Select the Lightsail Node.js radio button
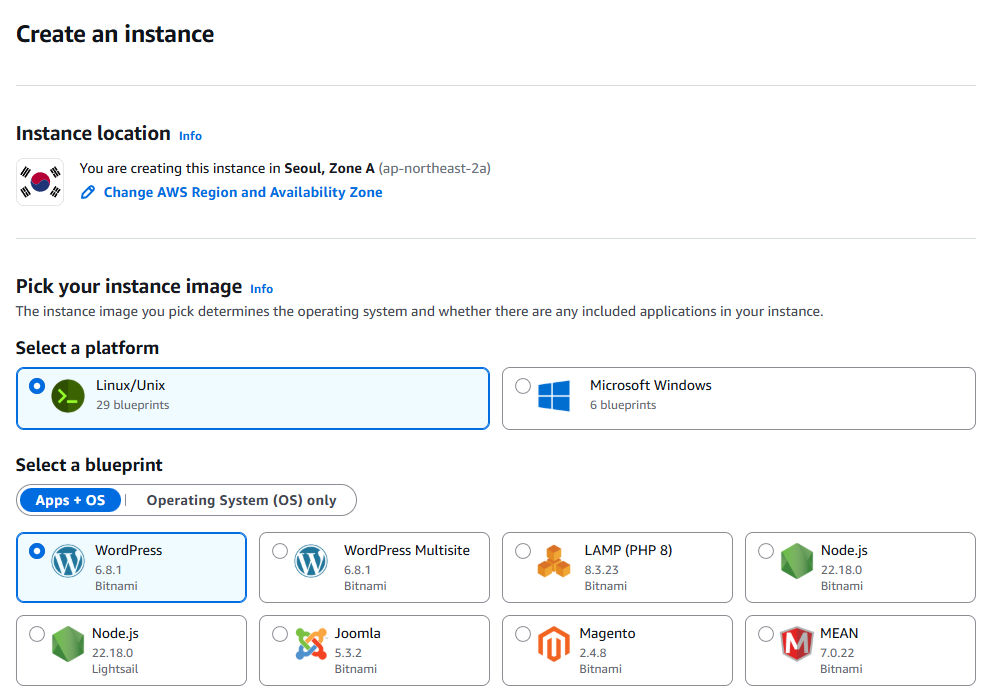This screenshot has width=1000, height=693. point(37,633)
